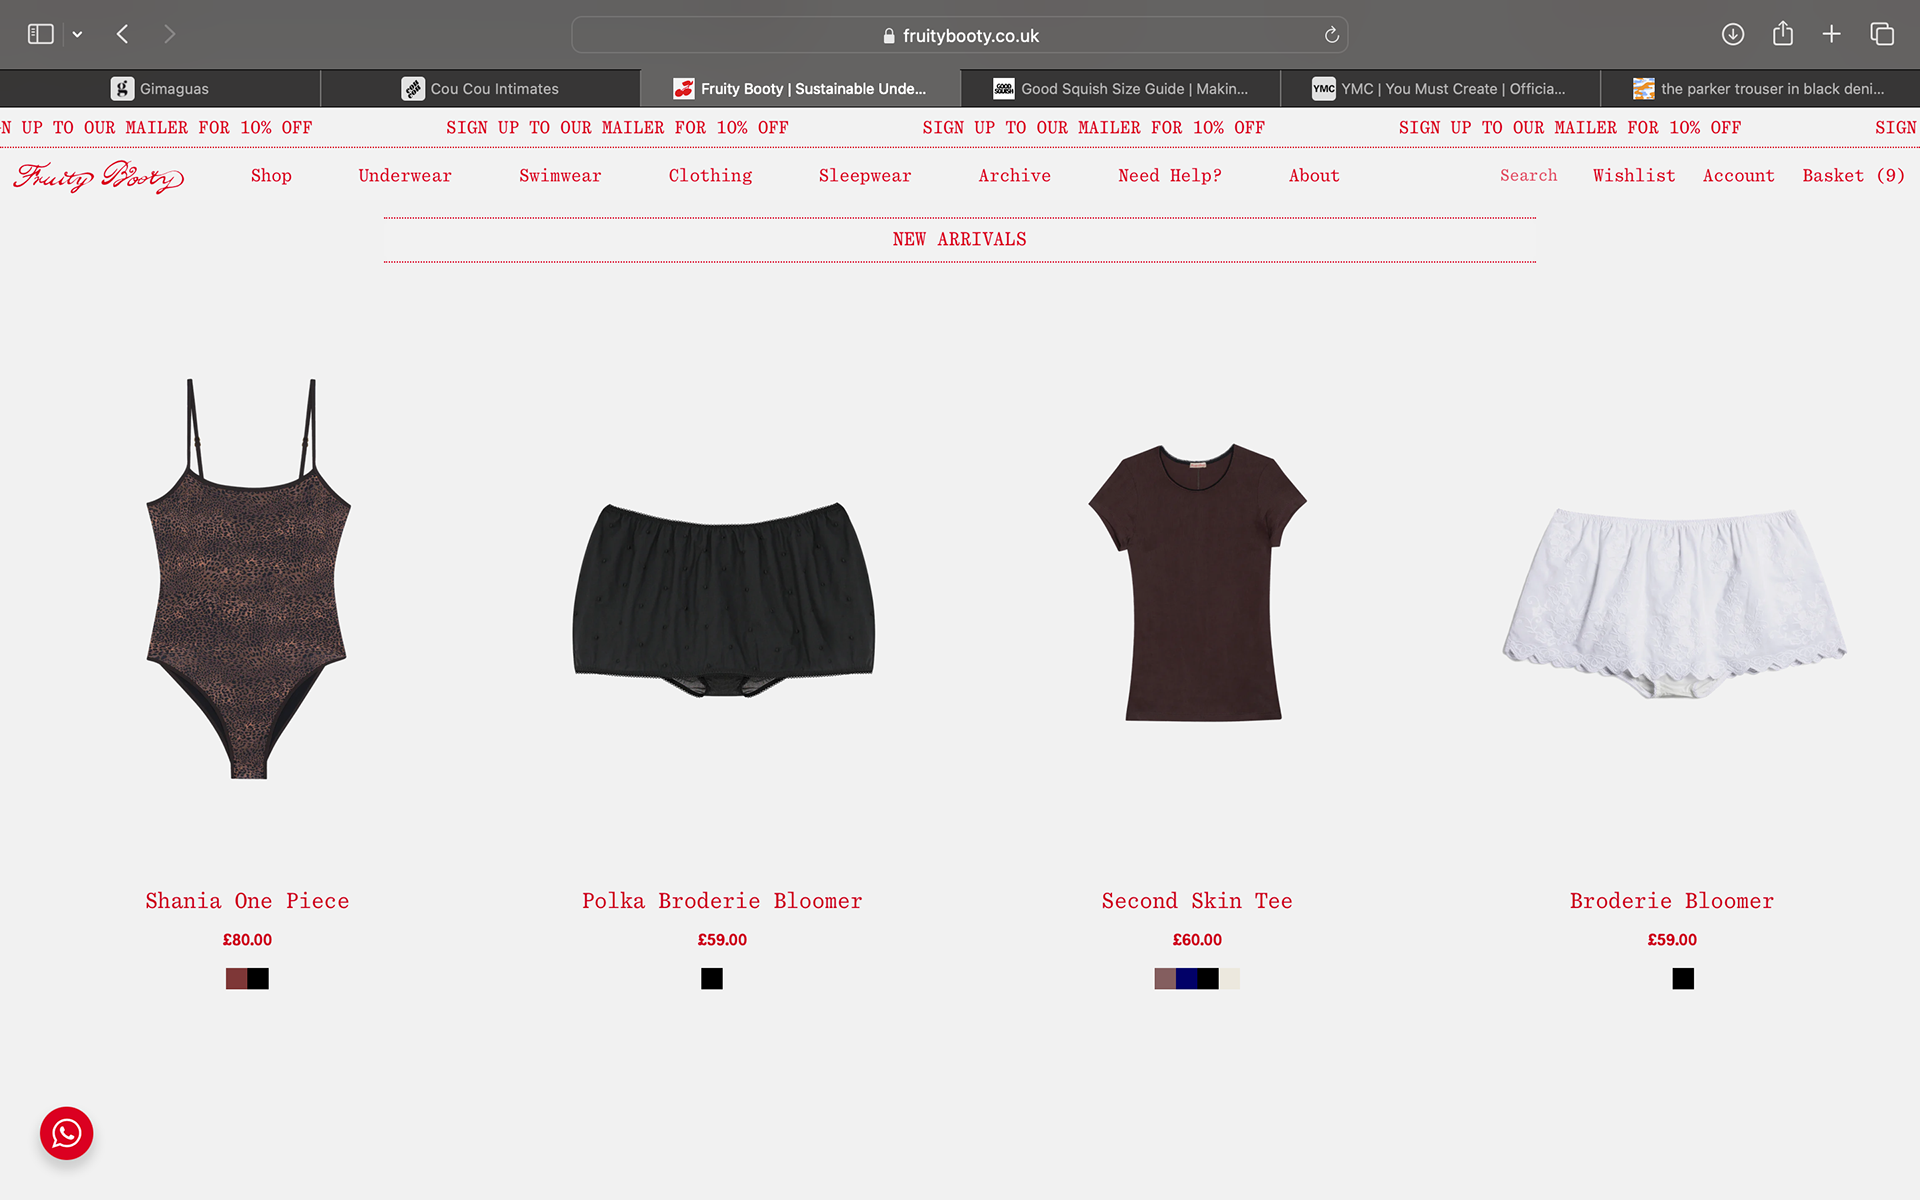The image size is (1920, 1200).
Task: Open a new tab with the plus icon
Action: click(x=1831, y=34)
